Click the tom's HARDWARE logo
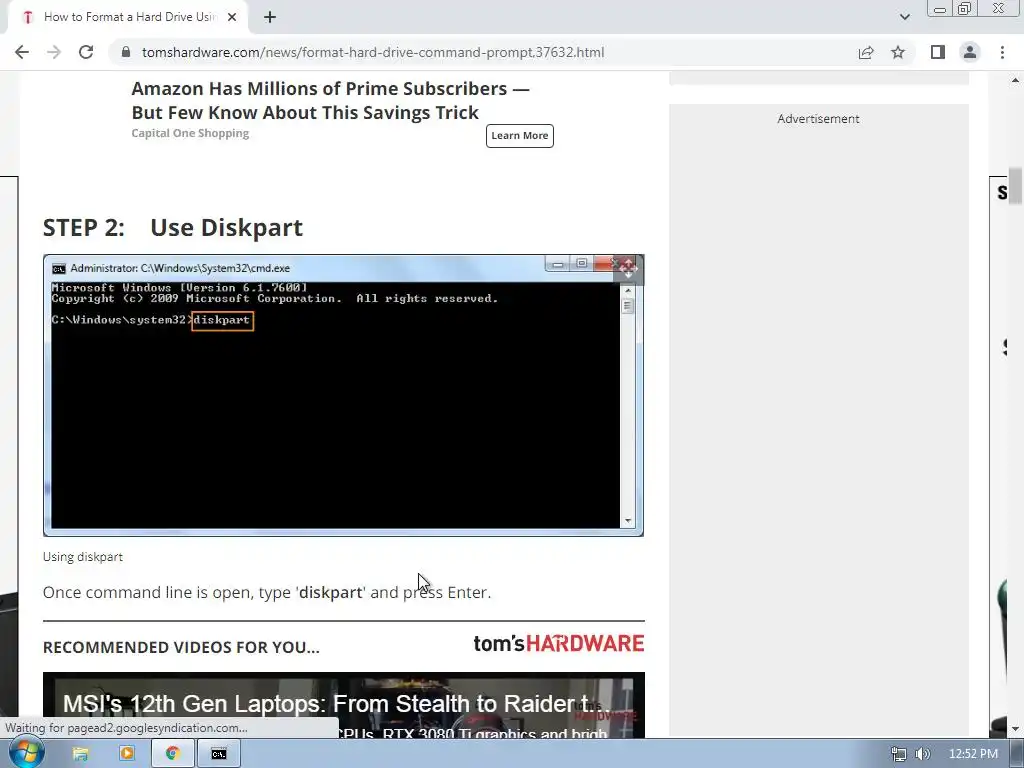Viewport: 1024px width, 768px height. click(559, 644)
